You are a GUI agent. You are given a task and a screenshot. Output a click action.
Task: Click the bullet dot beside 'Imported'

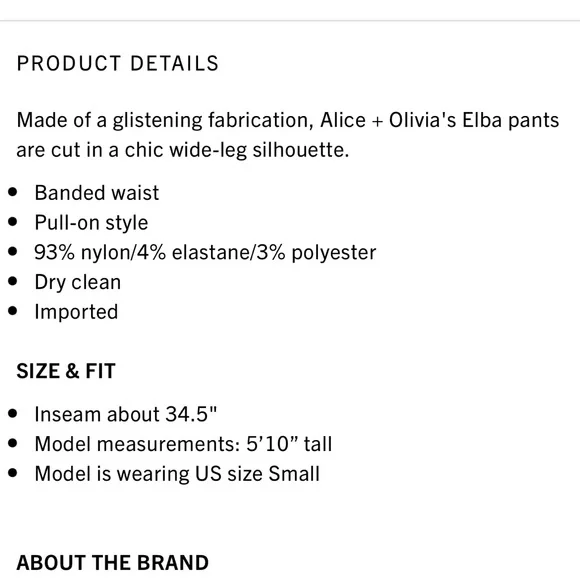pyautogui.click(x=13, y=311)
